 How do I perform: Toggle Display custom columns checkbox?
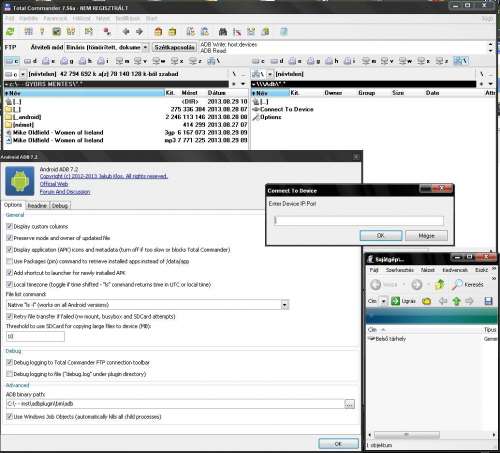point(9,226)
